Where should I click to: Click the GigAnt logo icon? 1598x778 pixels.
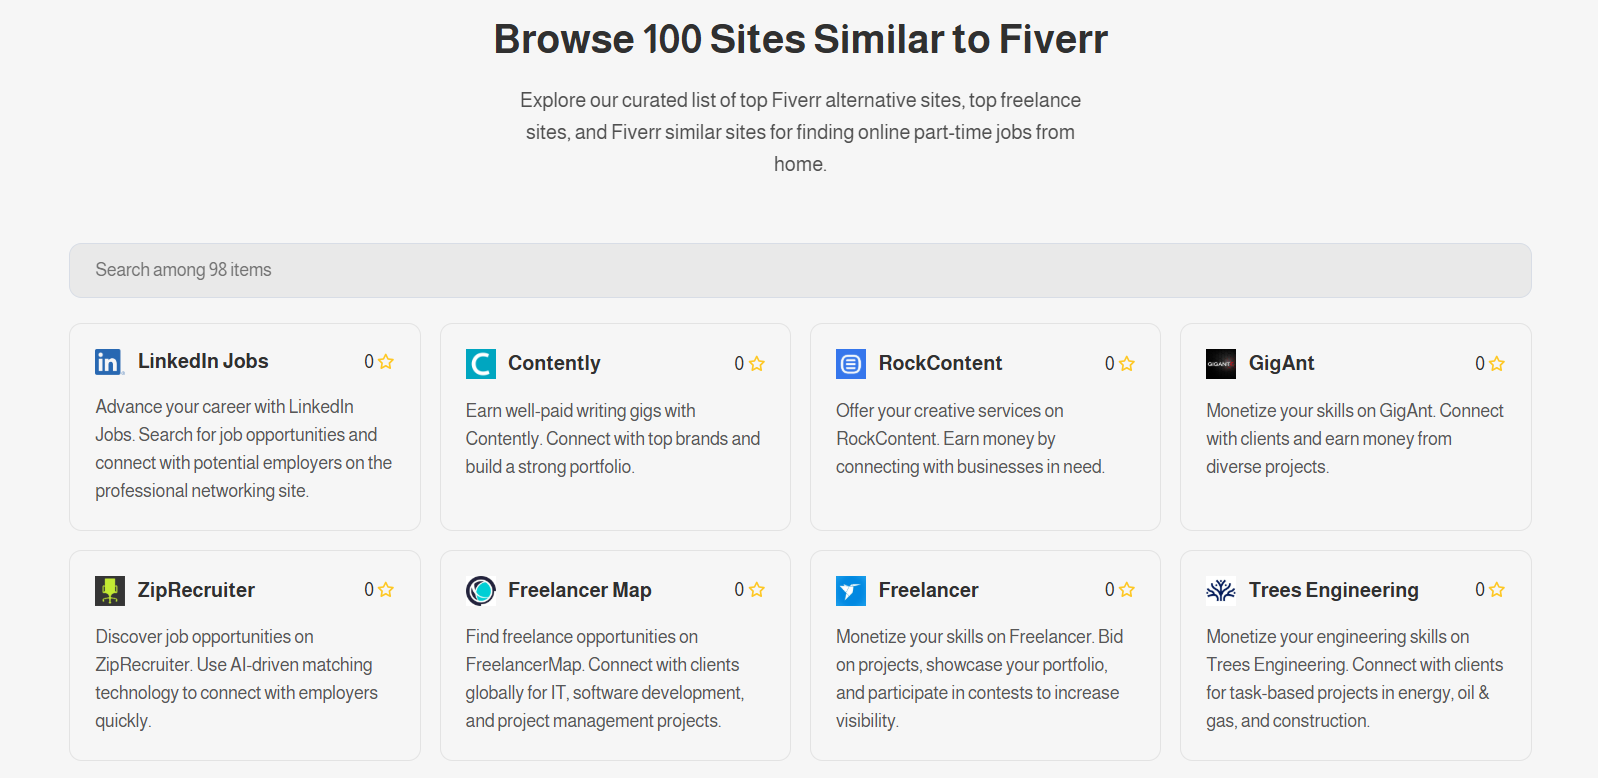tap(1221, 364)
